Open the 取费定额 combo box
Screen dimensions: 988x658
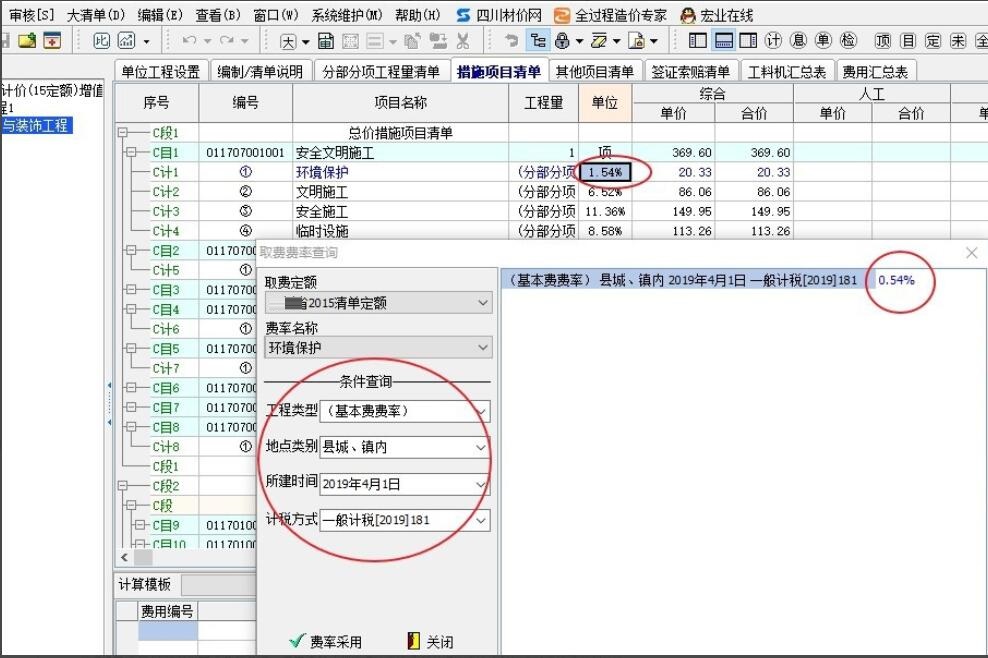[x=378, y=303]
